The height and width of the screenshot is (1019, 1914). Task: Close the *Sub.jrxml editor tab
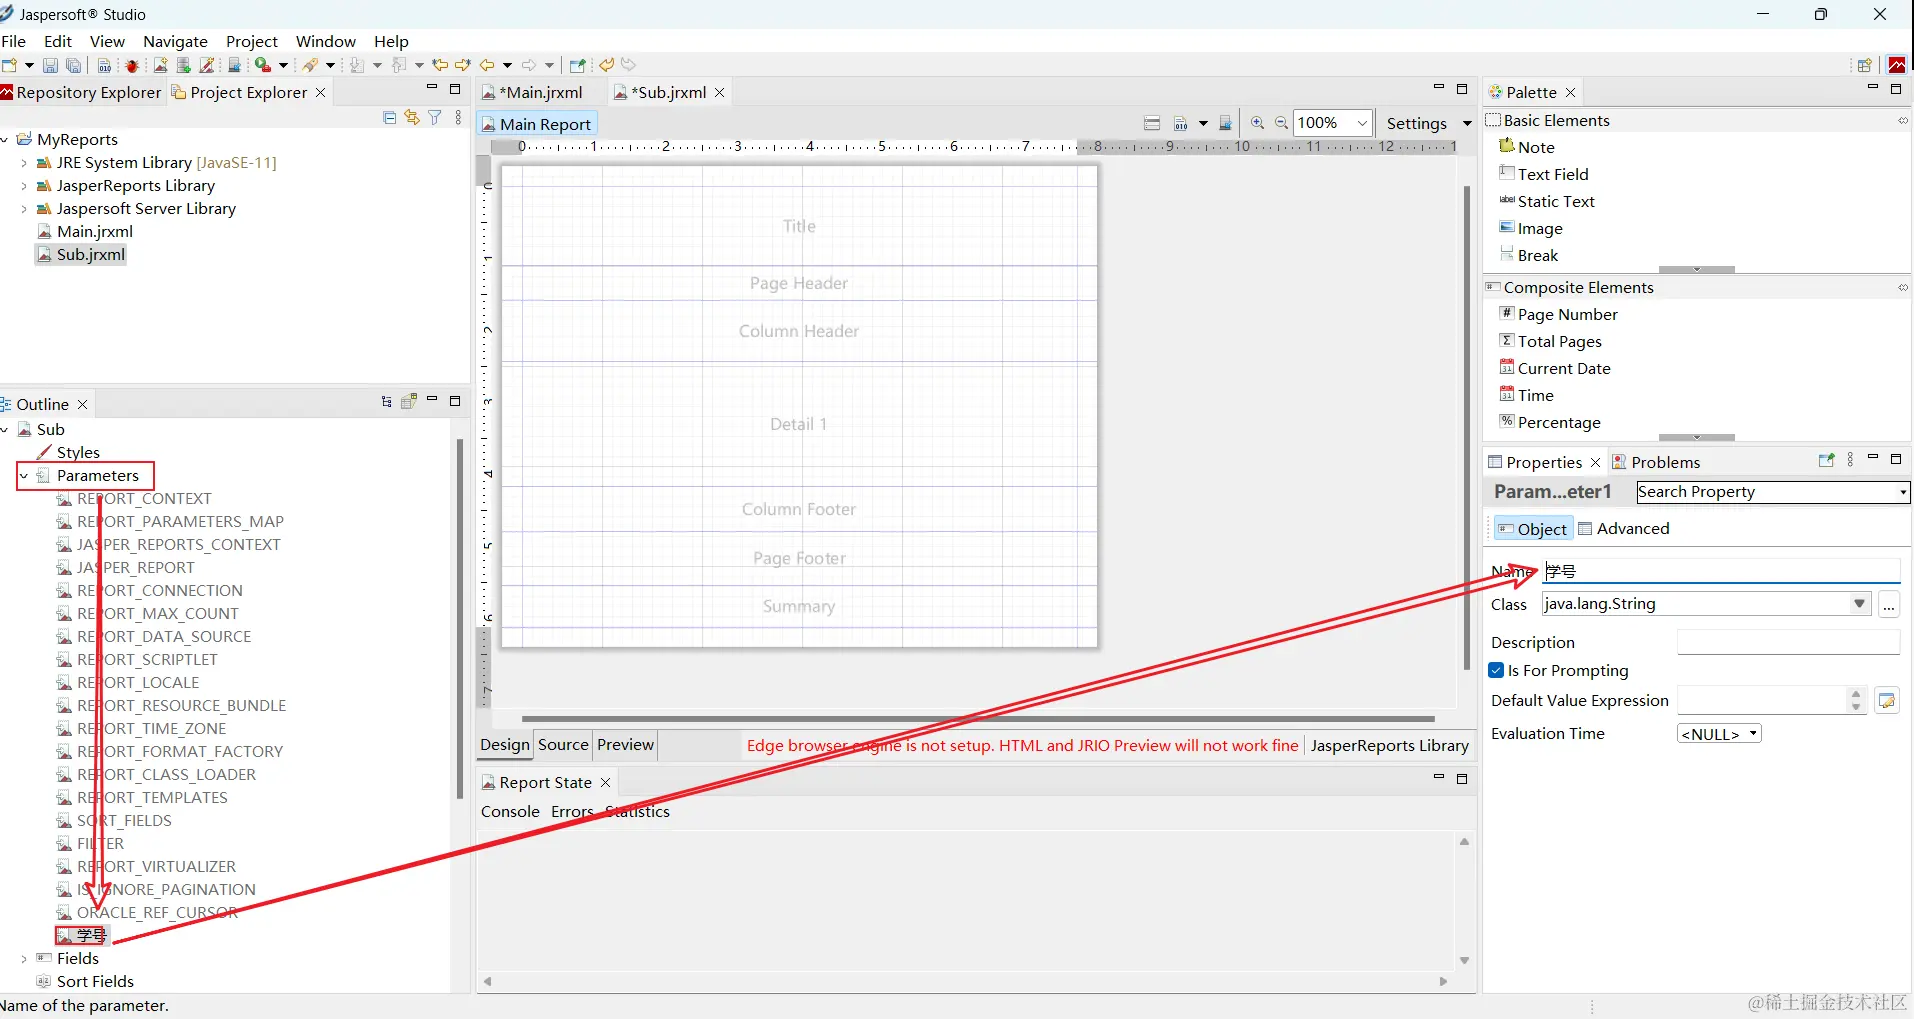tap(719, 93)
